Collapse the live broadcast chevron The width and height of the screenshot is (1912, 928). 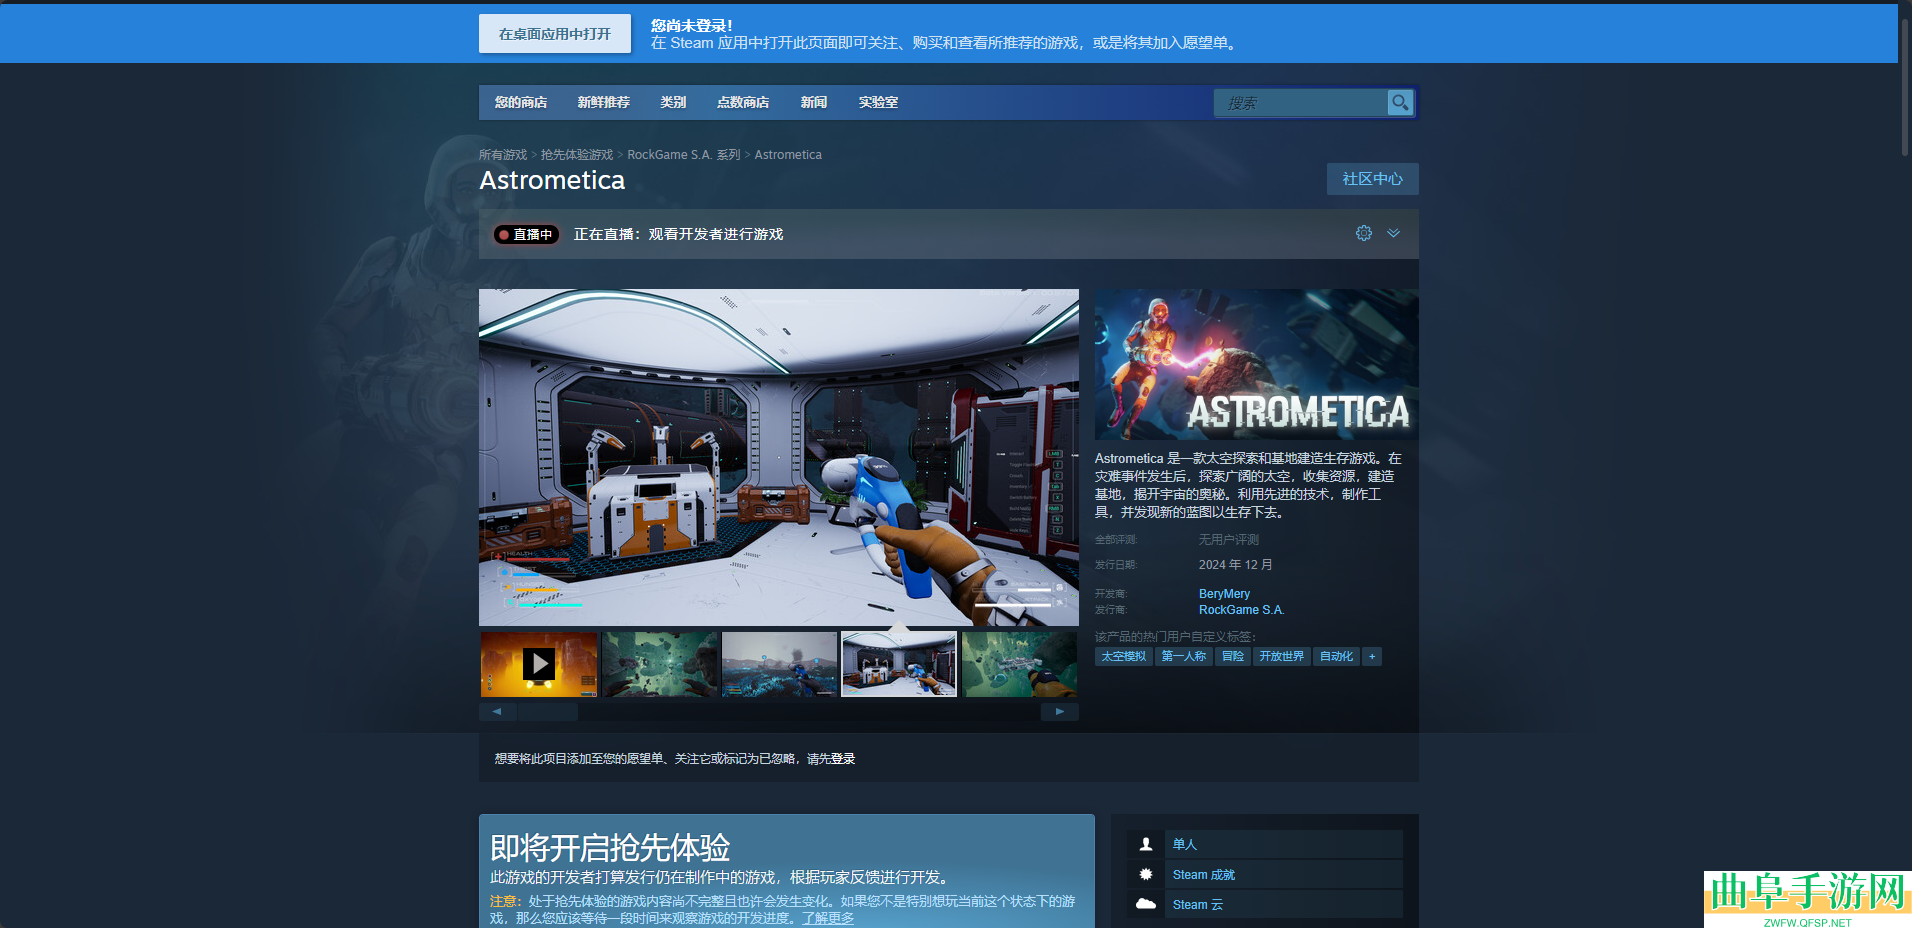click(1393, 233)
